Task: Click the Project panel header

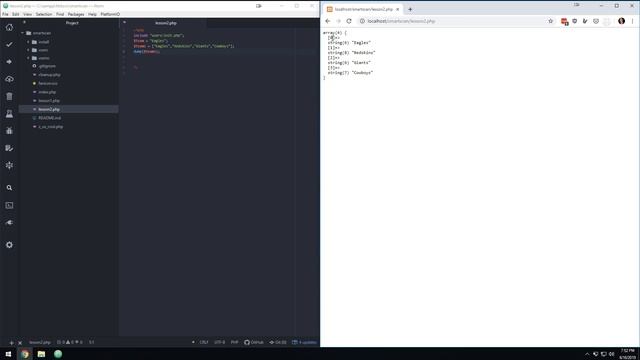Action: (x=72, y=23)
